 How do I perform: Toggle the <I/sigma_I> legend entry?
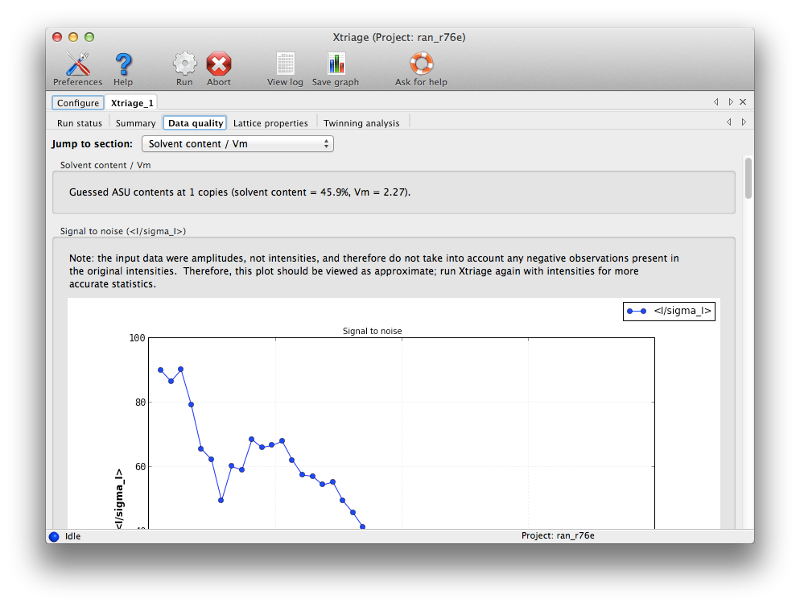[668, 311]
